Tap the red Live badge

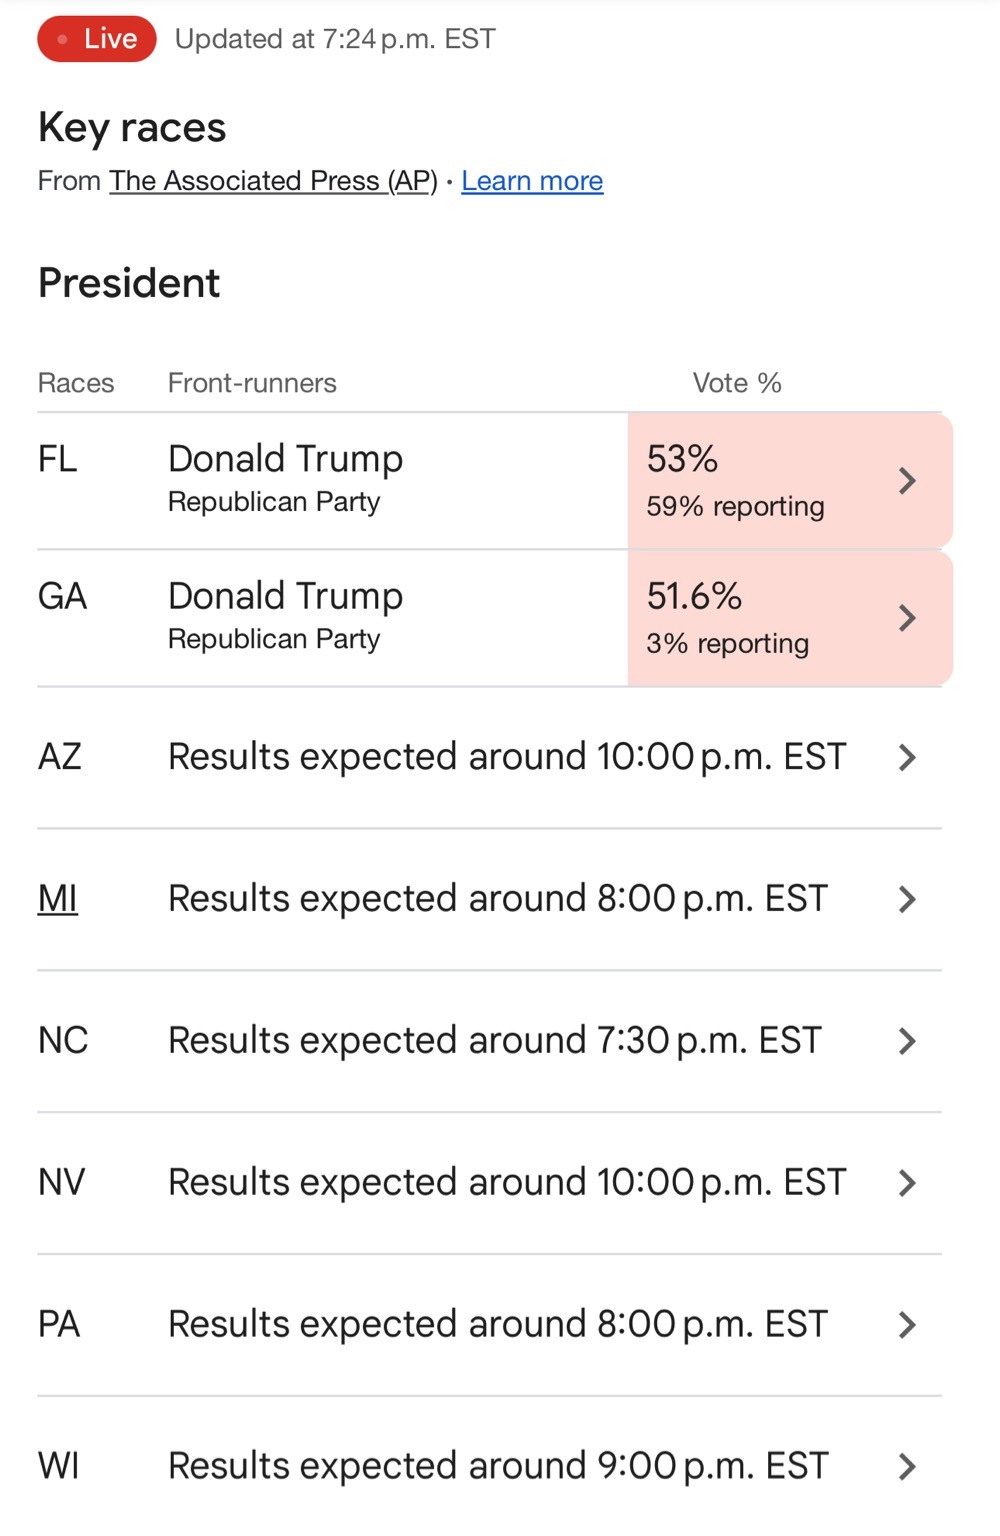(97, 39)
